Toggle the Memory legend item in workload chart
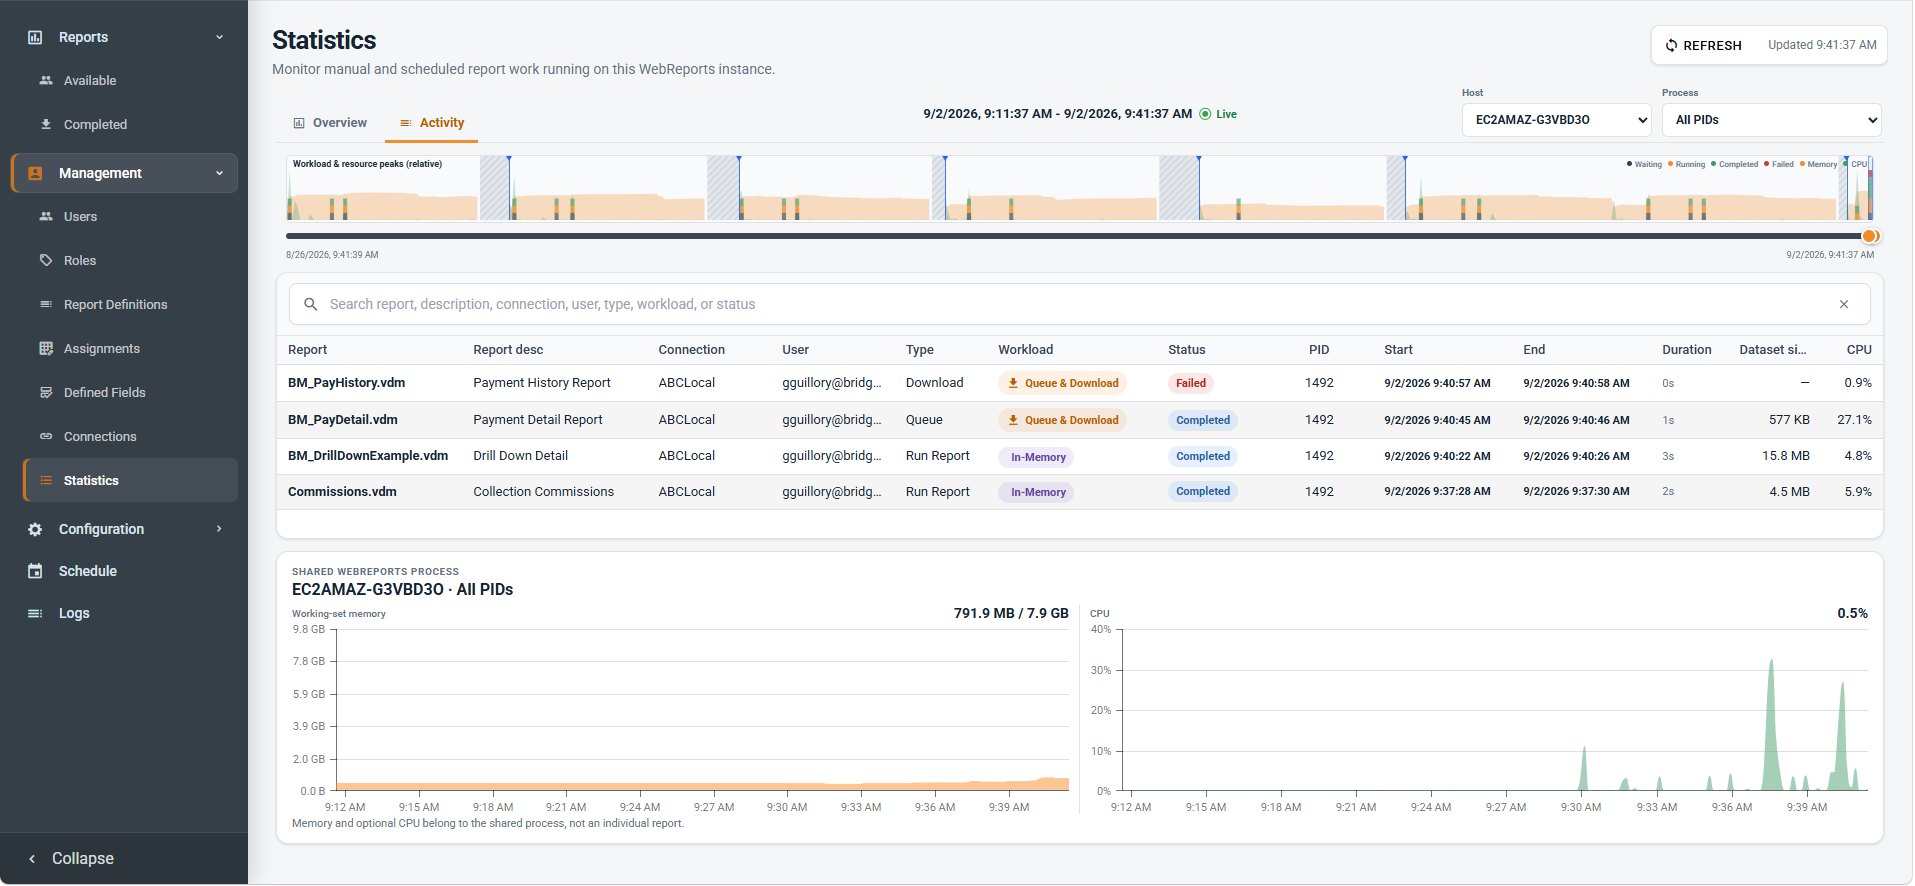 click(1819, 164)
